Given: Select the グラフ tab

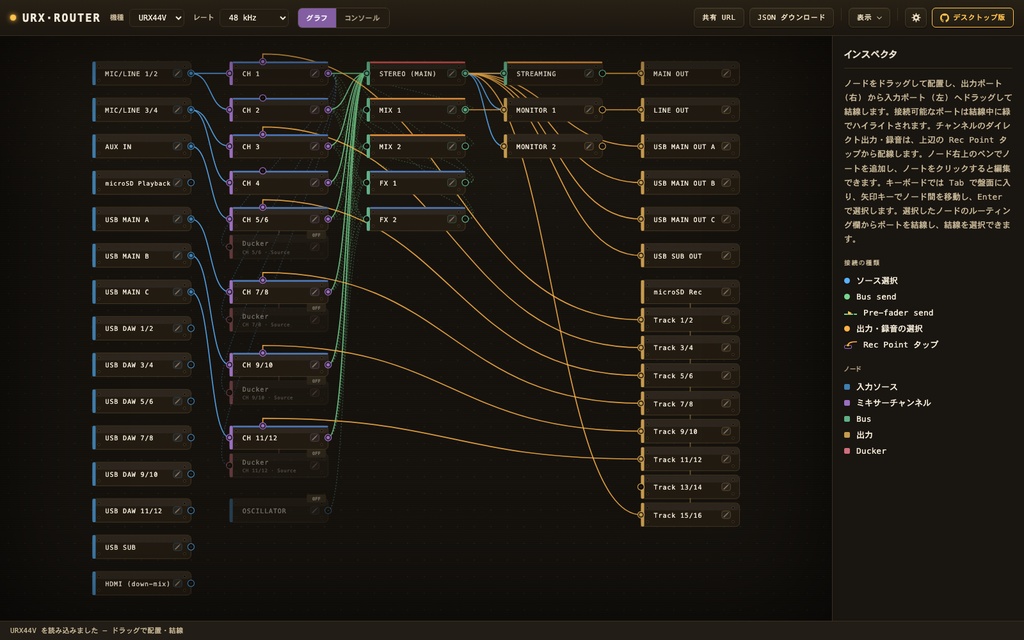Looking at the screenshot, I should tap(317, 18).
